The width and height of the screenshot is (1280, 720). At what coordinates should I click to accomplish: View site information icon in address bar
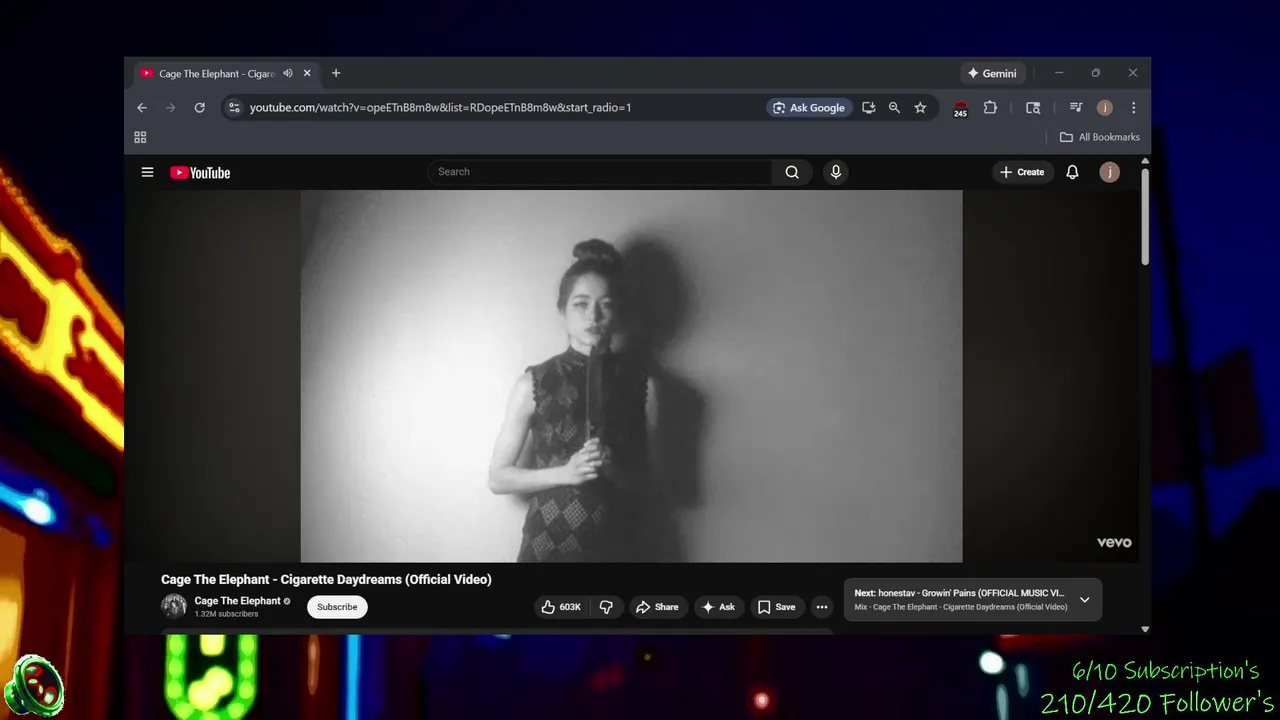click(233, 108)
